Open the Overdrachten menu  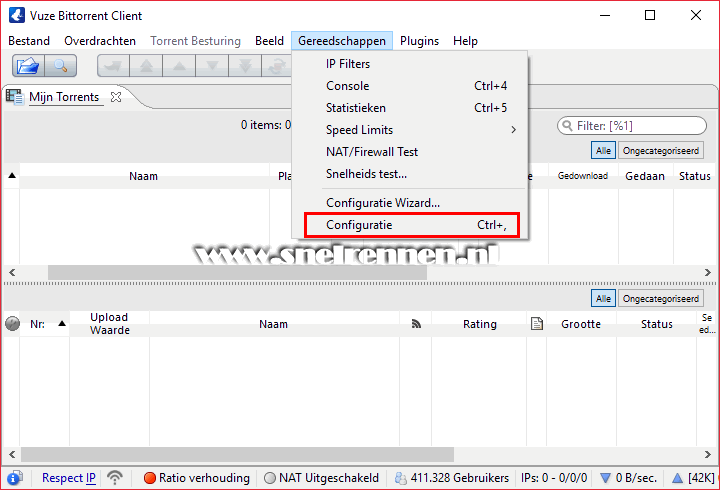tap(100, 41)
